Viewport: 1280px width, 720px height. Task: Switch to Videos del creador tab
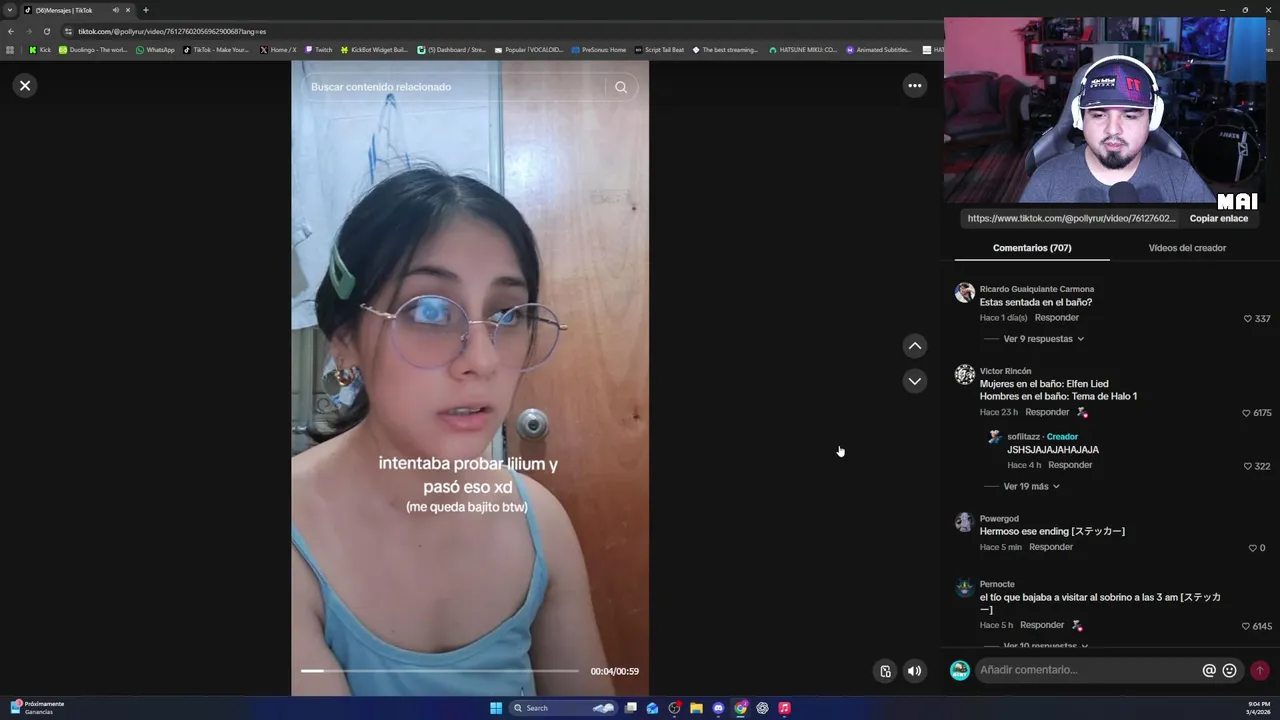pos(1187,248)
